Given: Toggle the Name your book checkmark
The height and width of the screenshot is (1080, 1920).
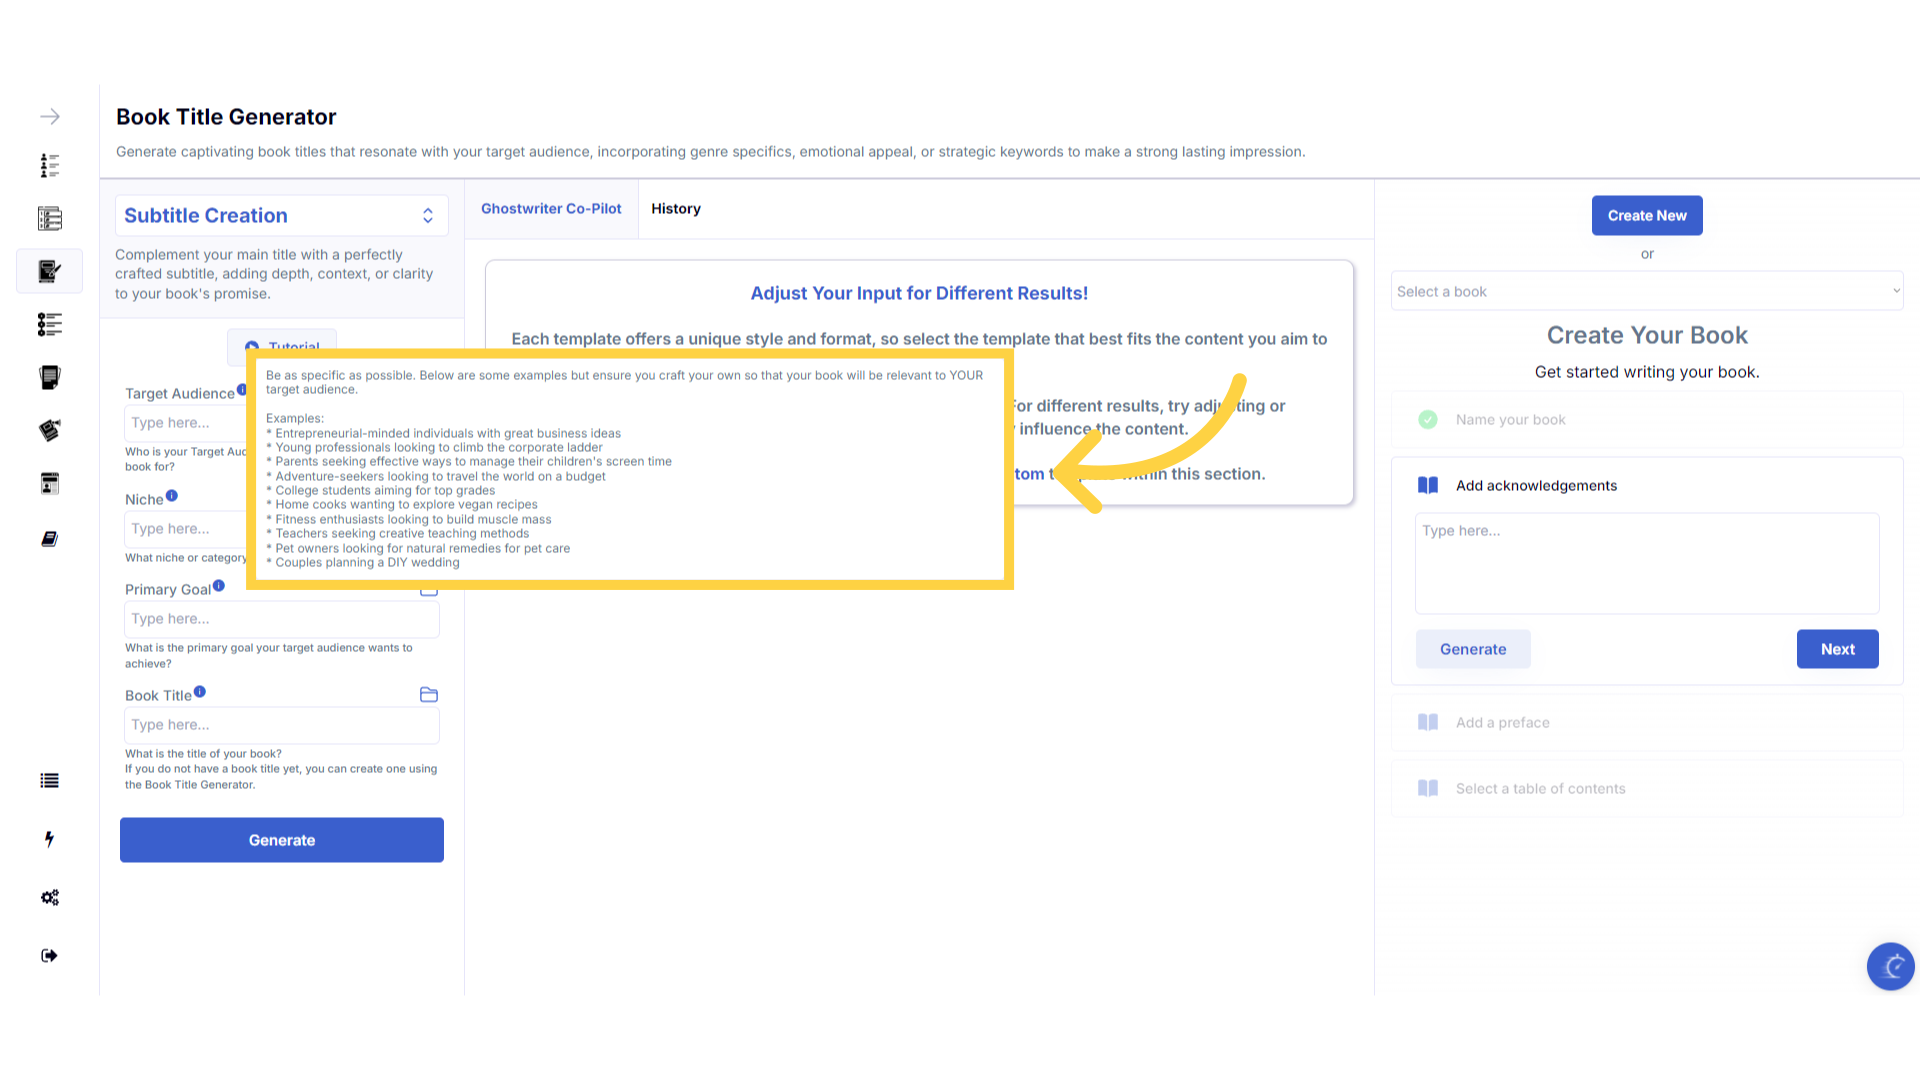Looking at the screenshot, I should [1428, 420].
